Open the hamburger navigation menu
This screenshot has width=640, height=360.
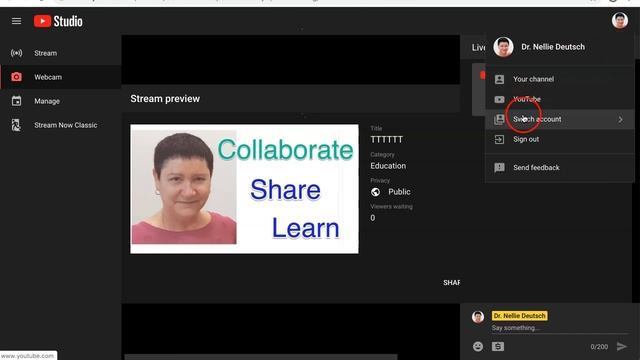(x=16, y=21)
